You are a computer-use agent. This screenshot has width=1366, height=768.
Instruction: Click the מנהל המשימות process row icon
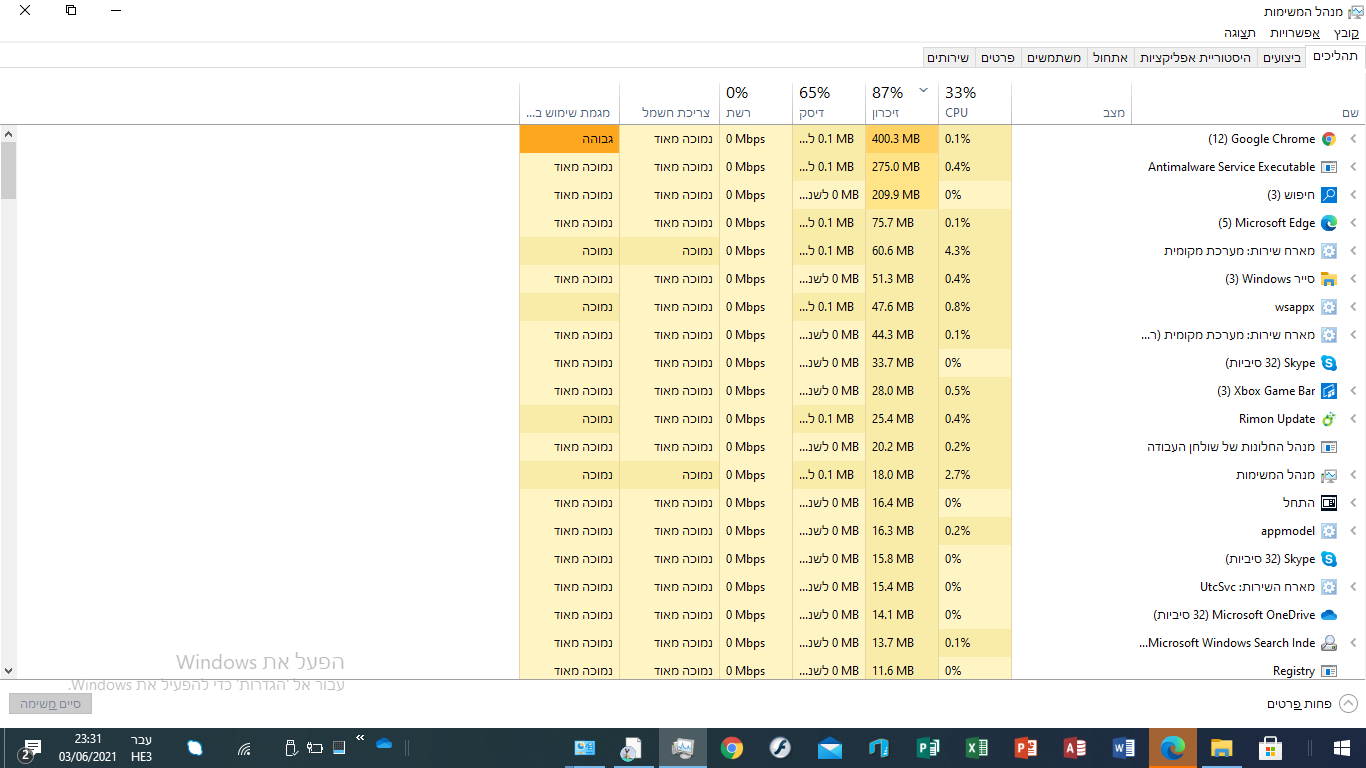1329,475
